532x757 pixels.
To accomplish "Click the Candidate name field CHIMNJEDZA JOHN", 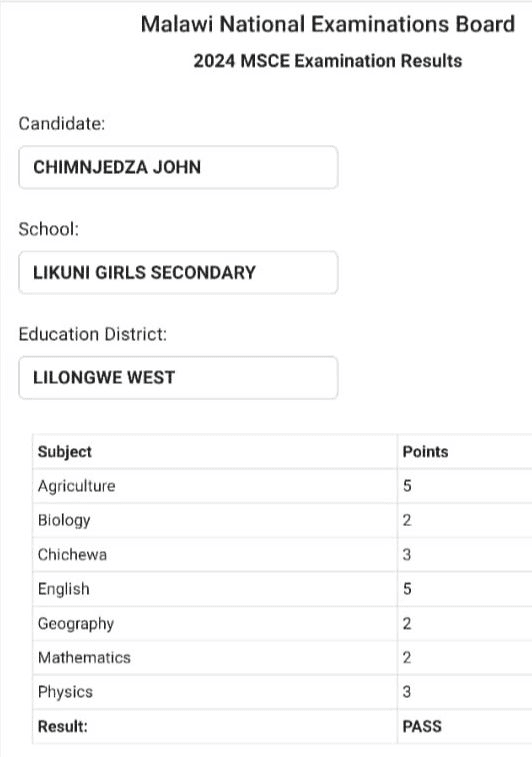I will coord(178,168).
